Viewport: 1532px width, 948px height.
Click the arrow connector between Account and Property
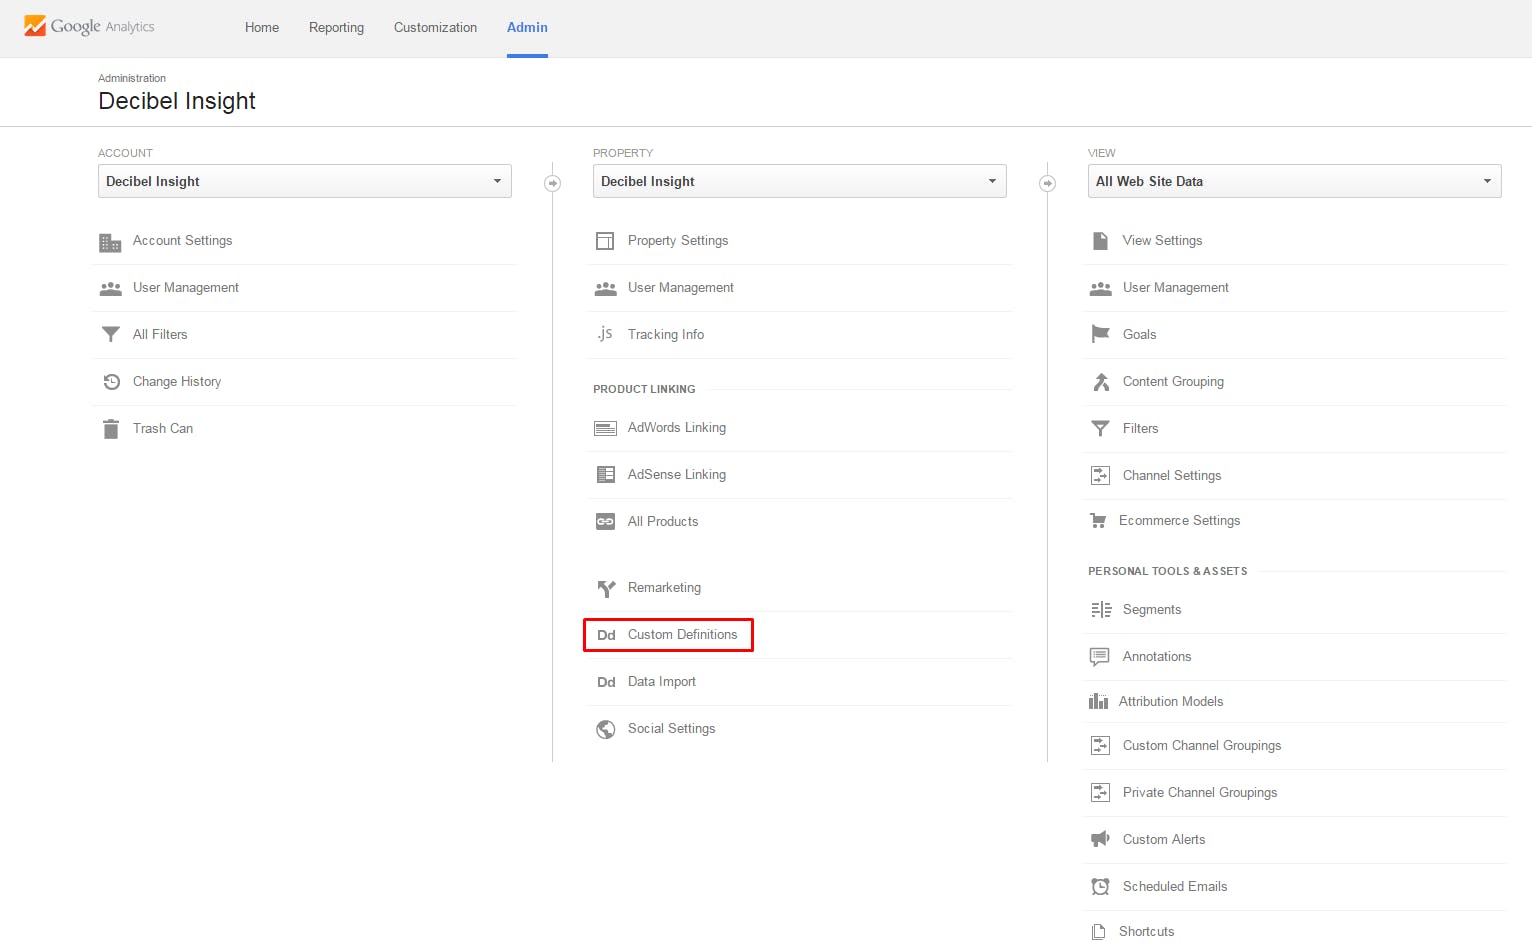click(552, 183)
